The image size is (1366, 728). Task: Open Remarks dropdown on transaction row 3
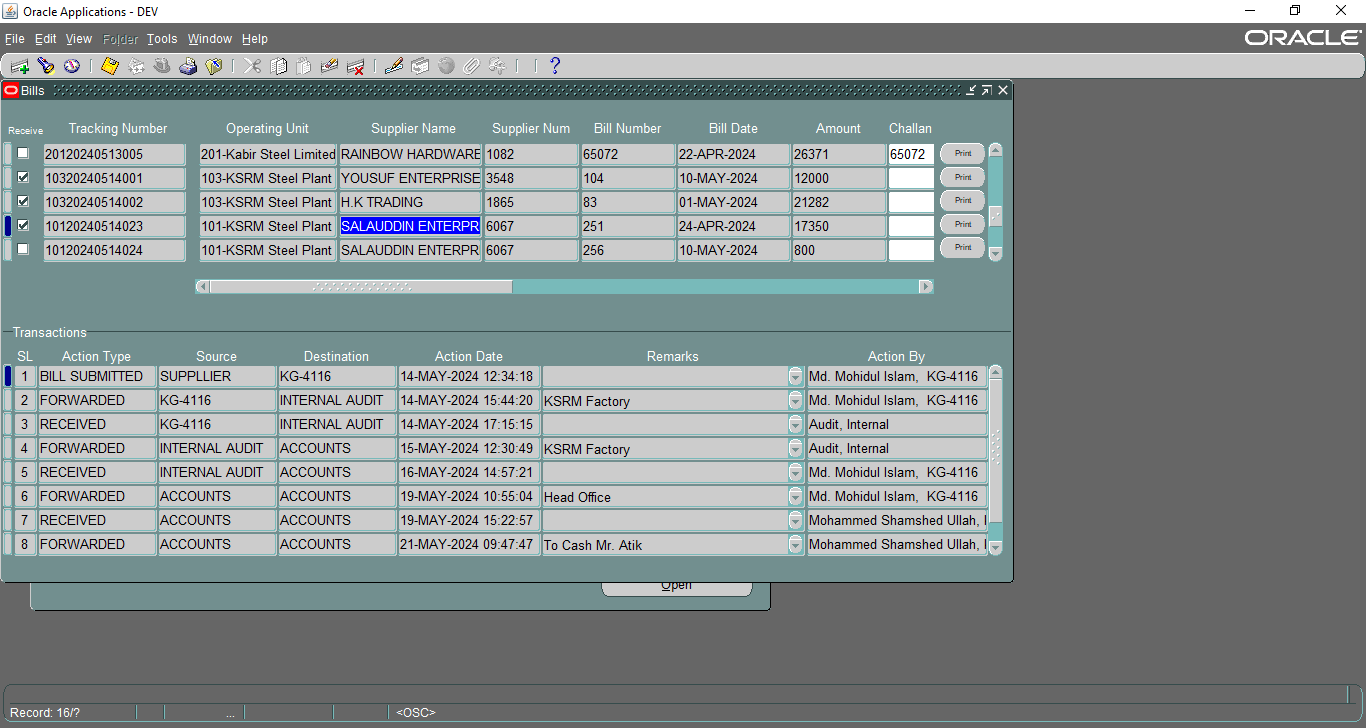point(796,424)
